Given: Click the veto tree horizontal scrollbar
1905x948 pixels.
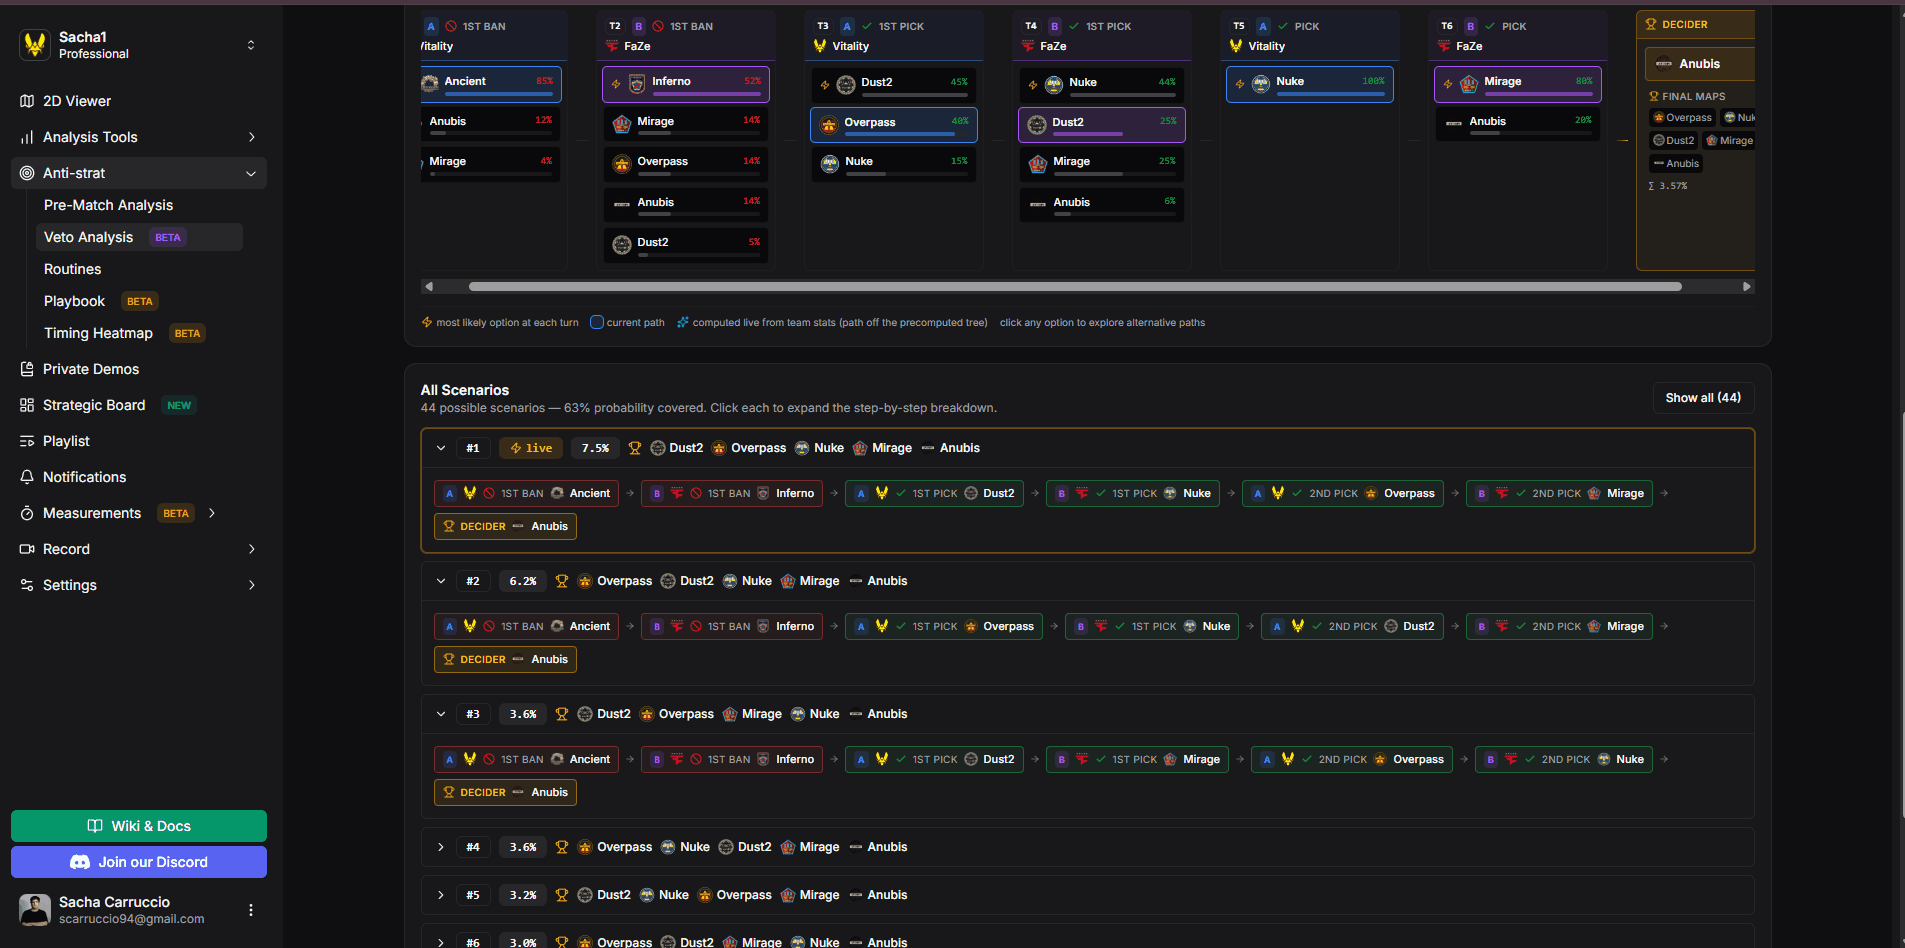Looking at the screenshot, I should tap(1075, 287).
